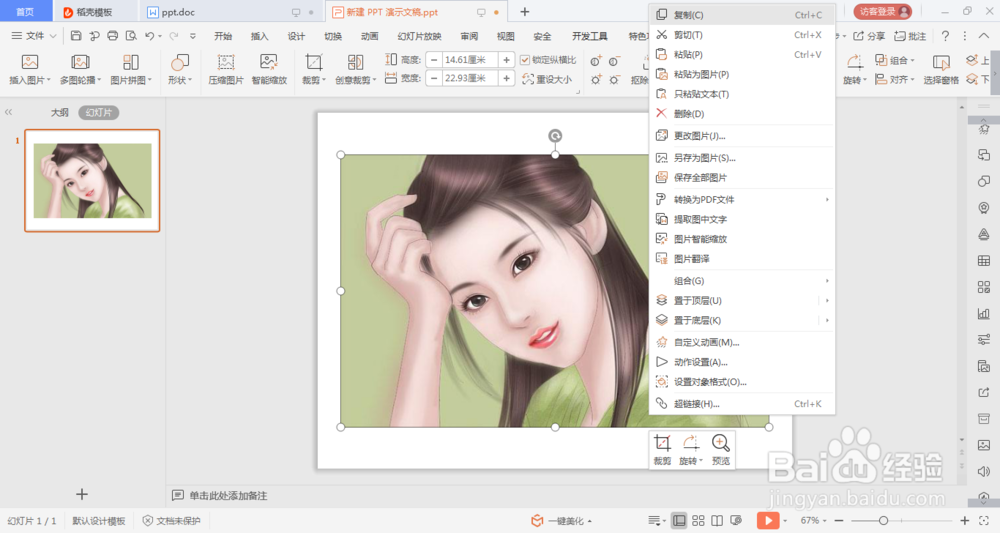Click 单击此处添加备注 notes area

[228, 495]
